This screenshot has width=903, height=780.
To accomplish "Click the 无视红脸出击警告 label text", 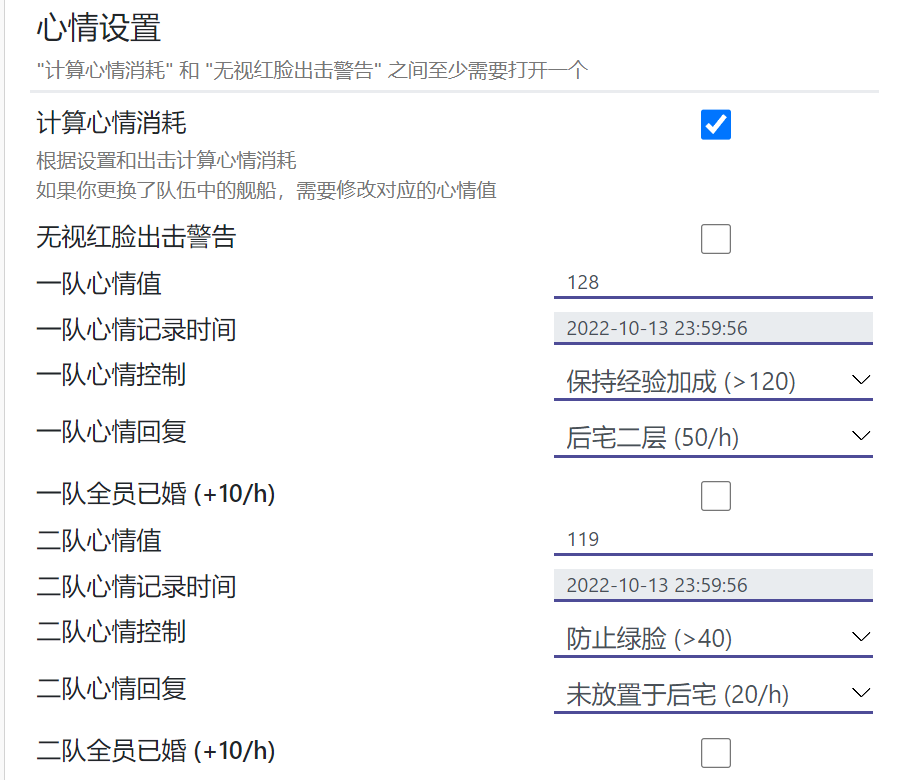I will pyautogui.click(x=136, y=237).
